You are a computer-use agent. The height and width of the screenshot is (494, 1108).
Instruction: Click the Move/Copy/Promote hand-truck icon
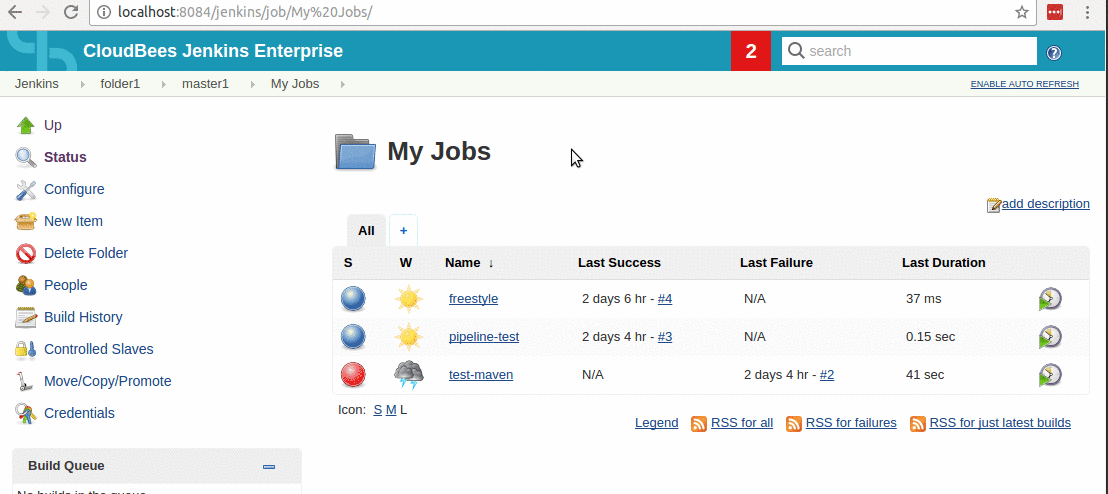[x=25, y=382]
